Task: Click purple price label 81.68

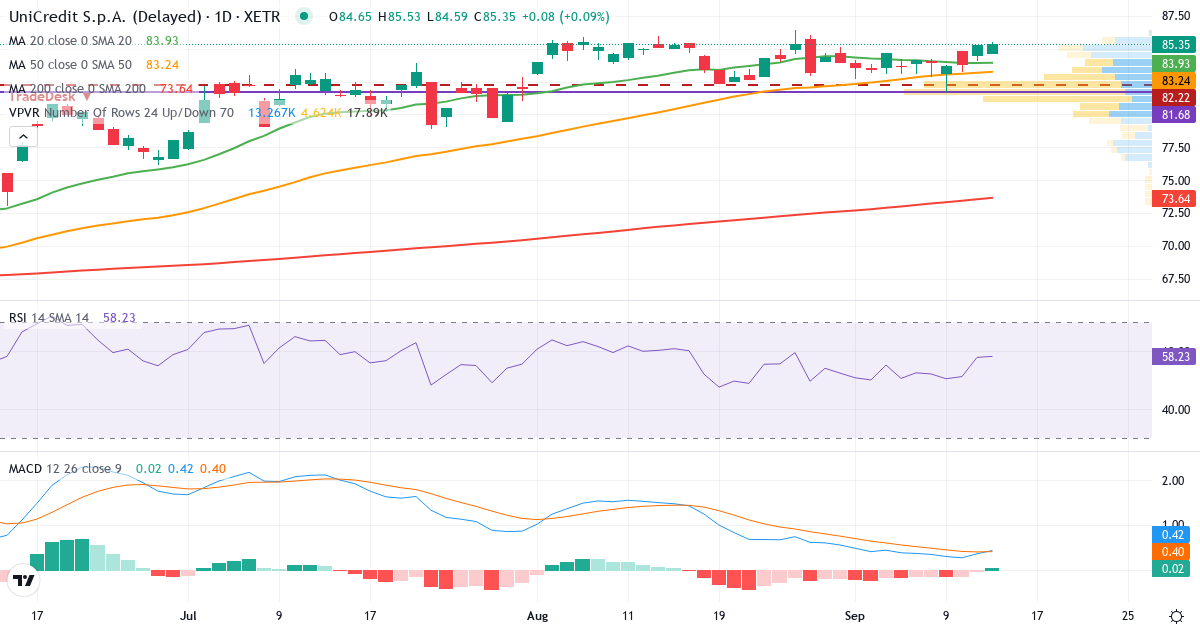Action: [x=1175, y=115]
